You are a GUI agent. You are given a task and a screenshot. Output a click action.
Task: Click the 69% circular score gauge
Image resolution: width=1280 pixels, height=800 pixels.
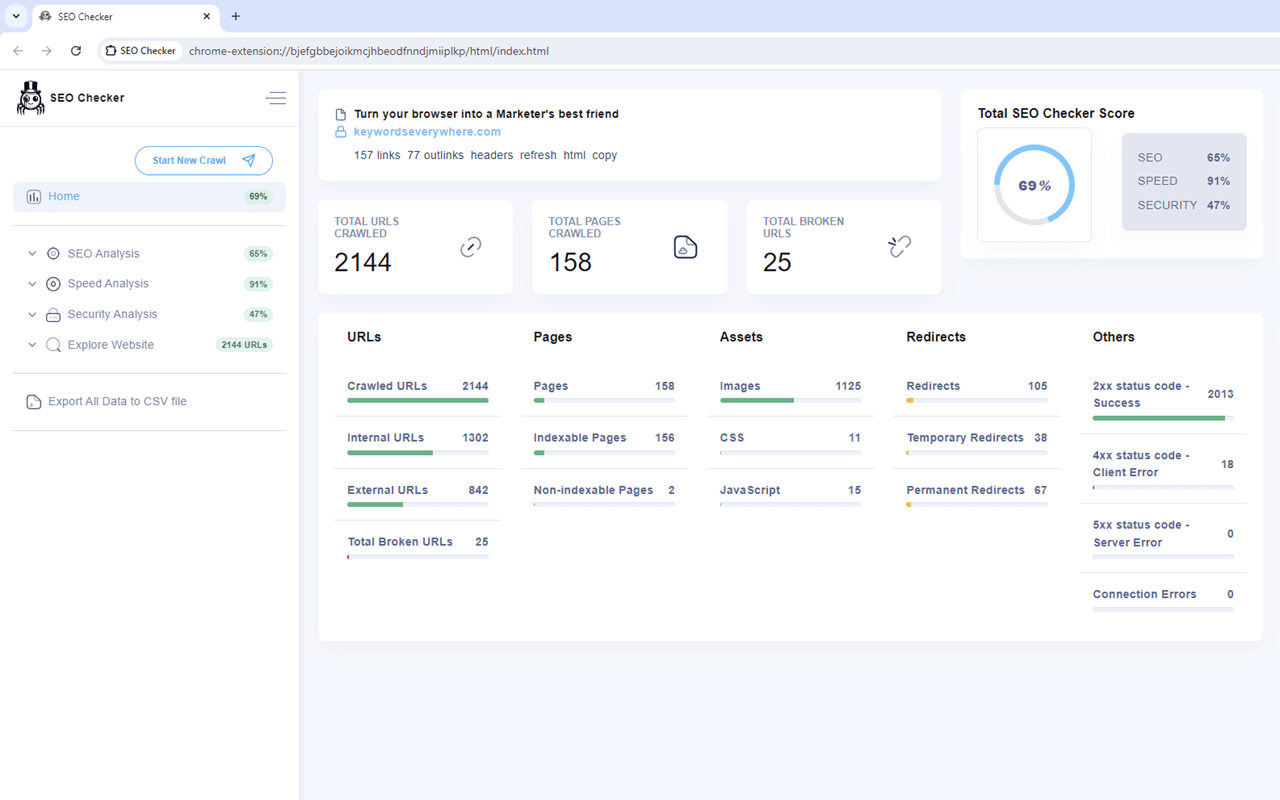click(1034, 185)
